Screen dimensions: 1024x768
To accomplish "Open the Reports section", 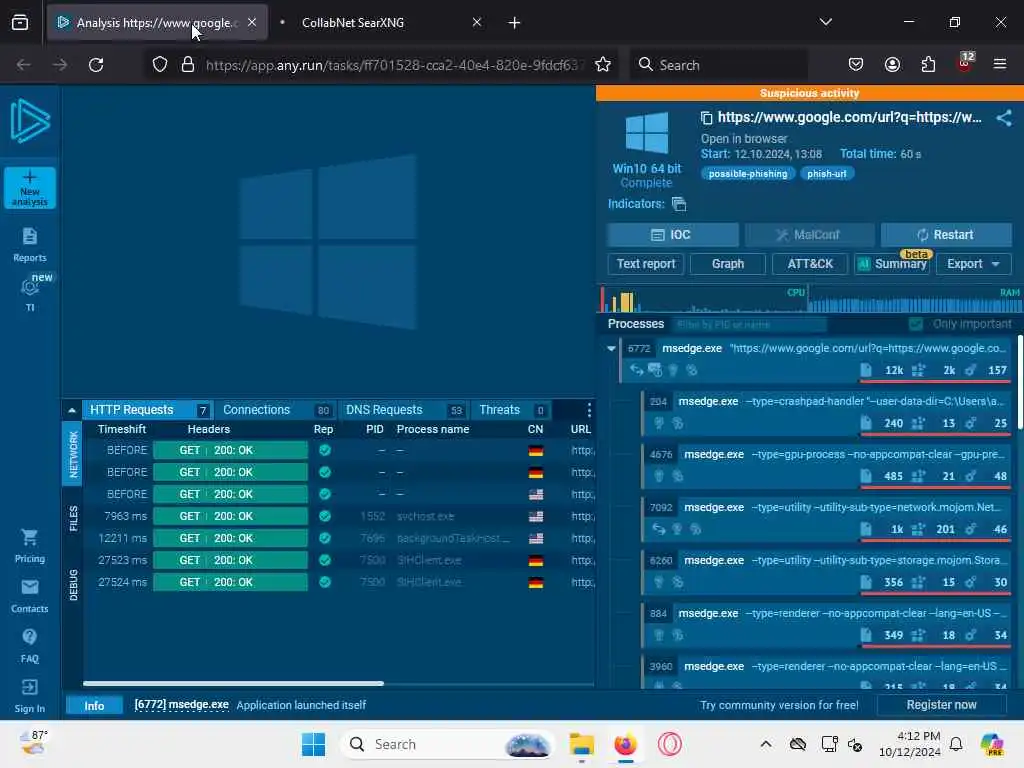I will (30, 245).
